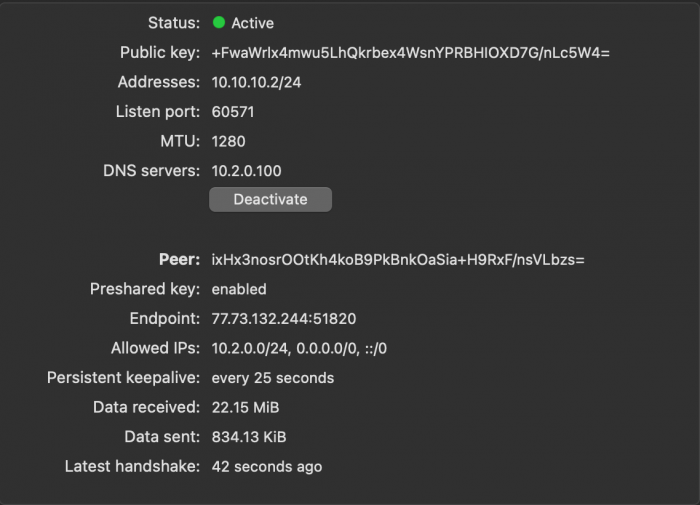
Task: Click the '42 seconds ago' handshake value
Action: (x=267, y=466)
